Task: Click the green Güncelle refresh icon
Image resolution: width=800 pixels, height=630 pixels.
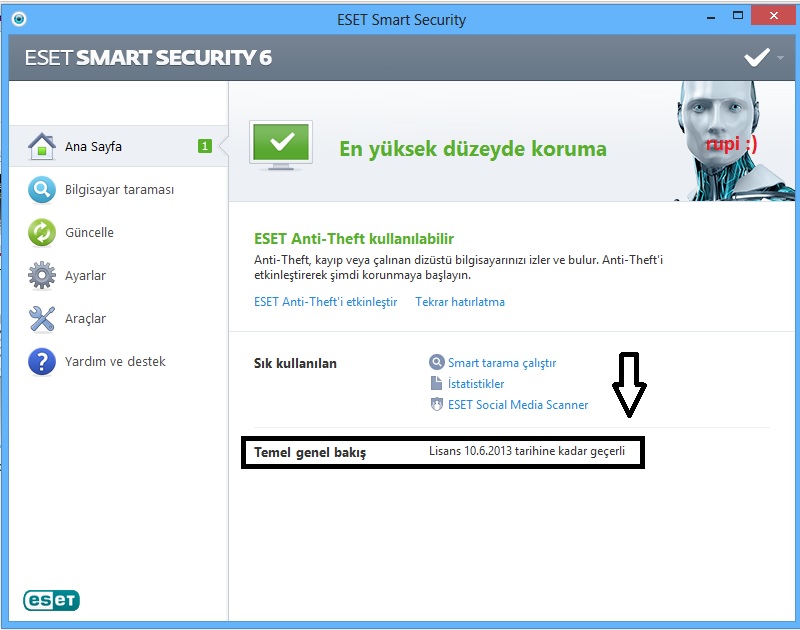Action: click(41, 232)
